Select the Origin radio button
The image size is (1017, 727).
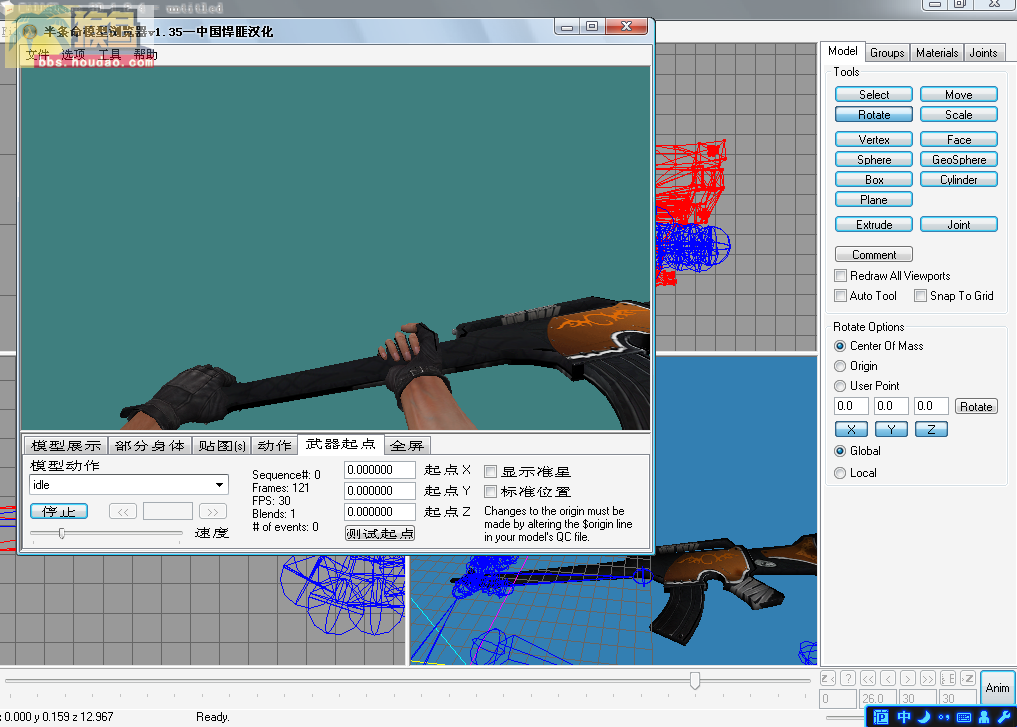pyautogui.click(x=841, y=366)
